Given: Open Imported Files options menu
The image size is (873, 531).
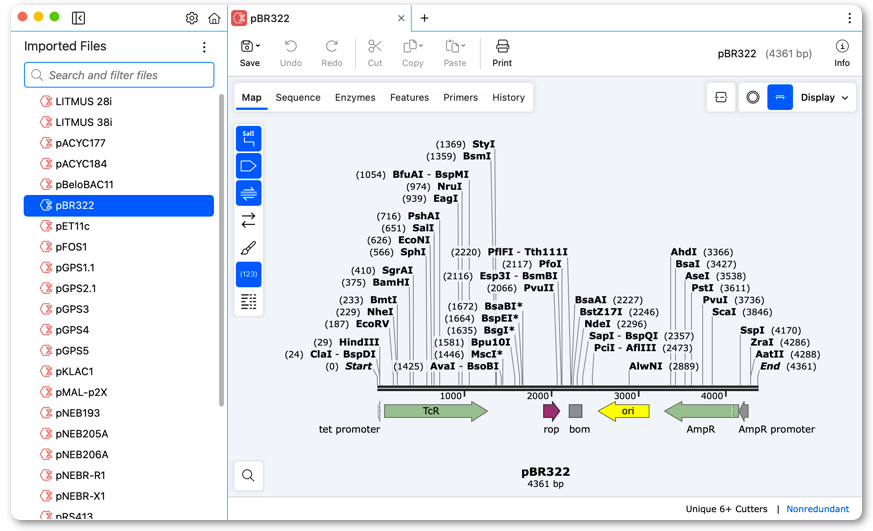Looking at the screenshot, I should coord(204,47).
